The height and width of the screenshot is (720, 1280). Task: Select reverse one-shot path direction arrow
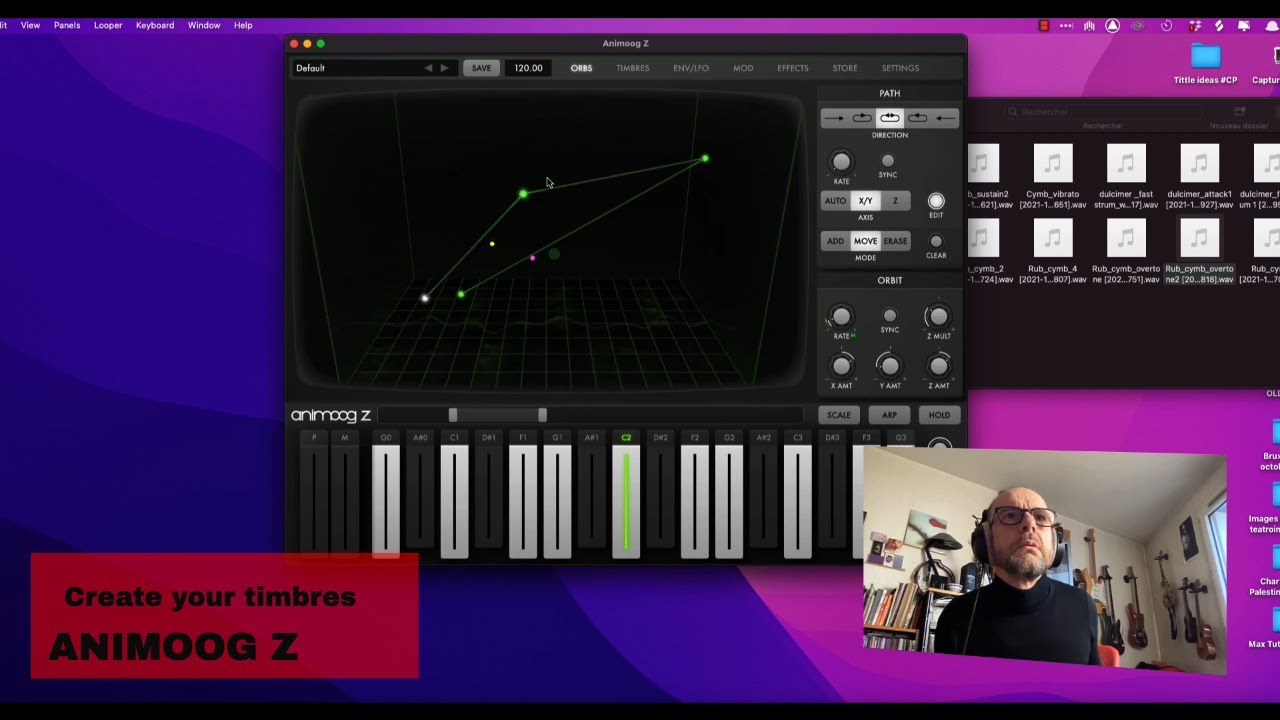tap(945, 118)
